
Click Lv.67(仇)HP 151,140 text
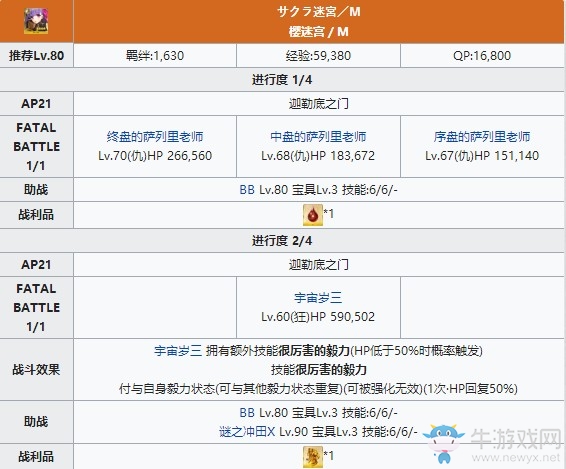482,156
